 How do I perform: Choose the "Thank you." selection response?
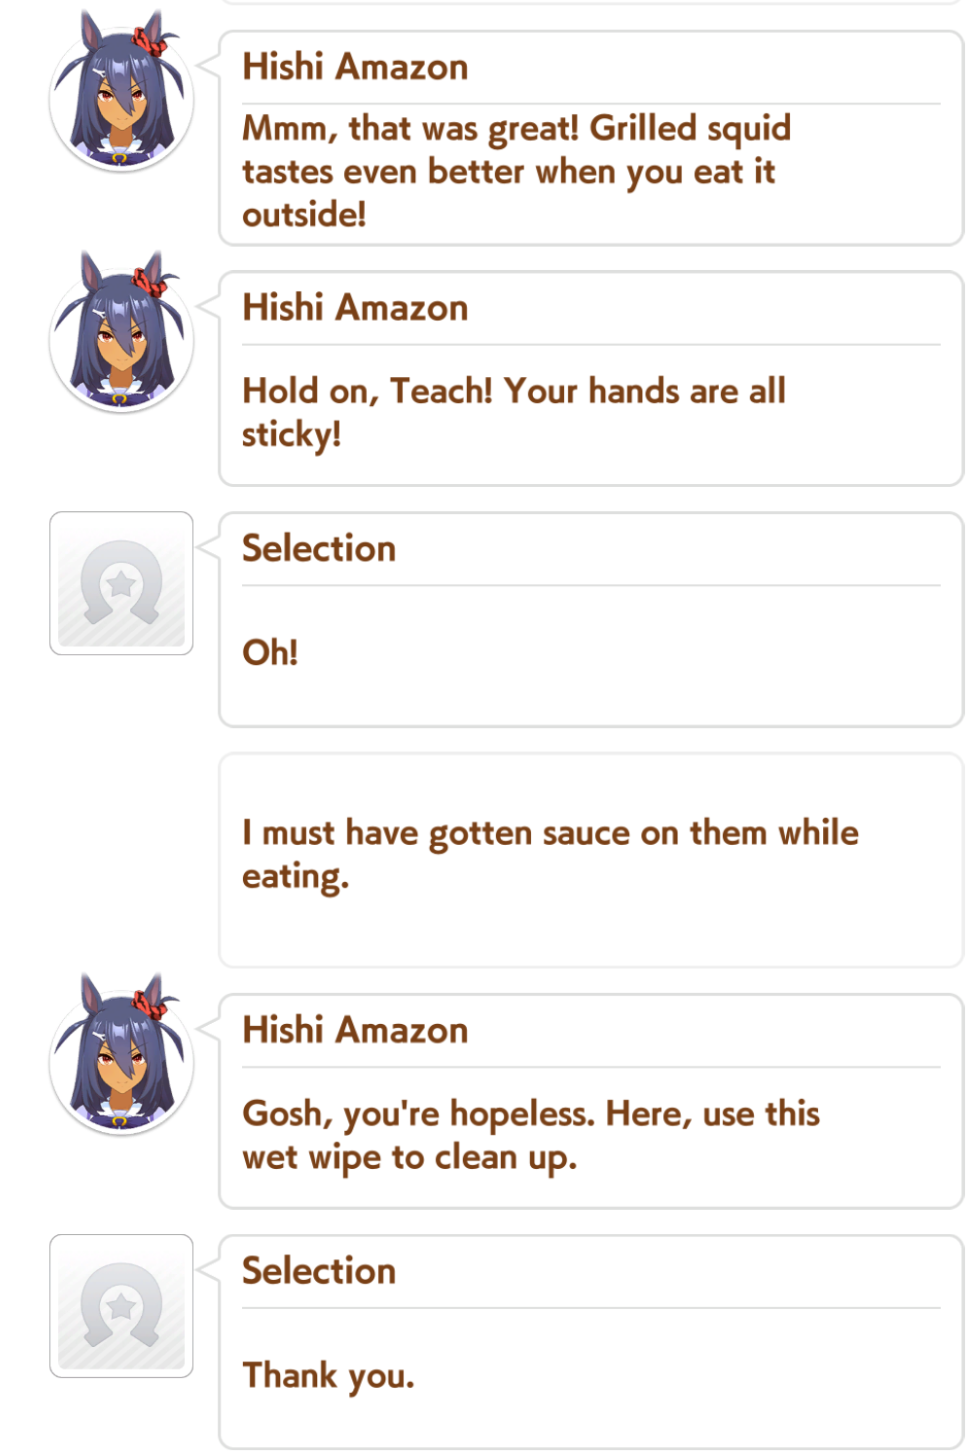tap(328, 1376)
